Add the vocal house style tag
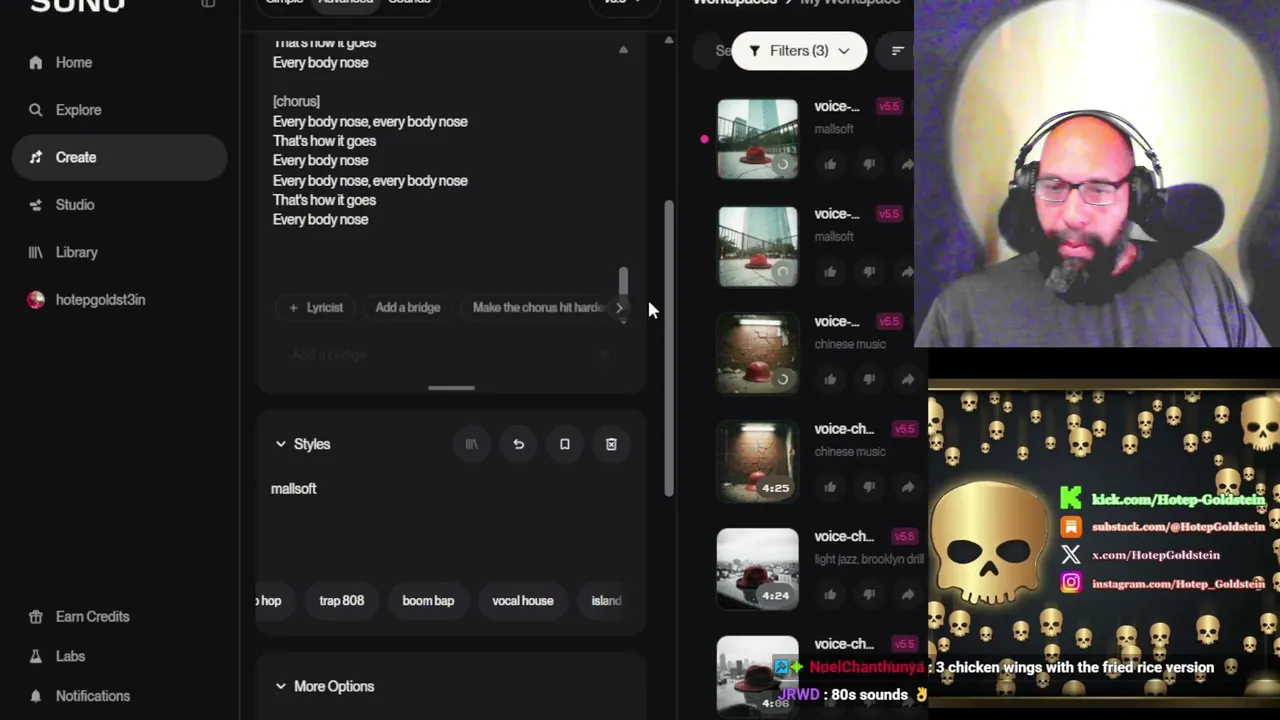Image resolution: width=1280 pixels, height=720 pixels. [x=522, y=601]
